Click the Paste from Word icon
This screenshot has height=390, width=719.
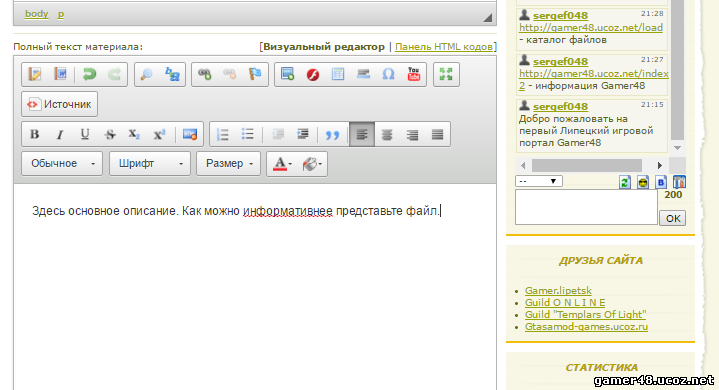click(60, 74)
